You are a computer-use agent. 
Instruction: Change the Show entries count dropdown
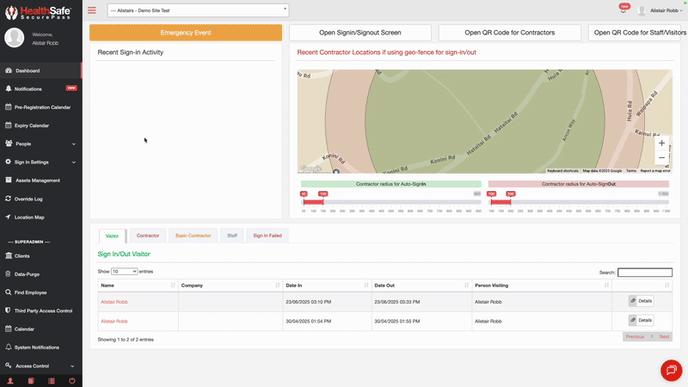[x=124, y=272]
